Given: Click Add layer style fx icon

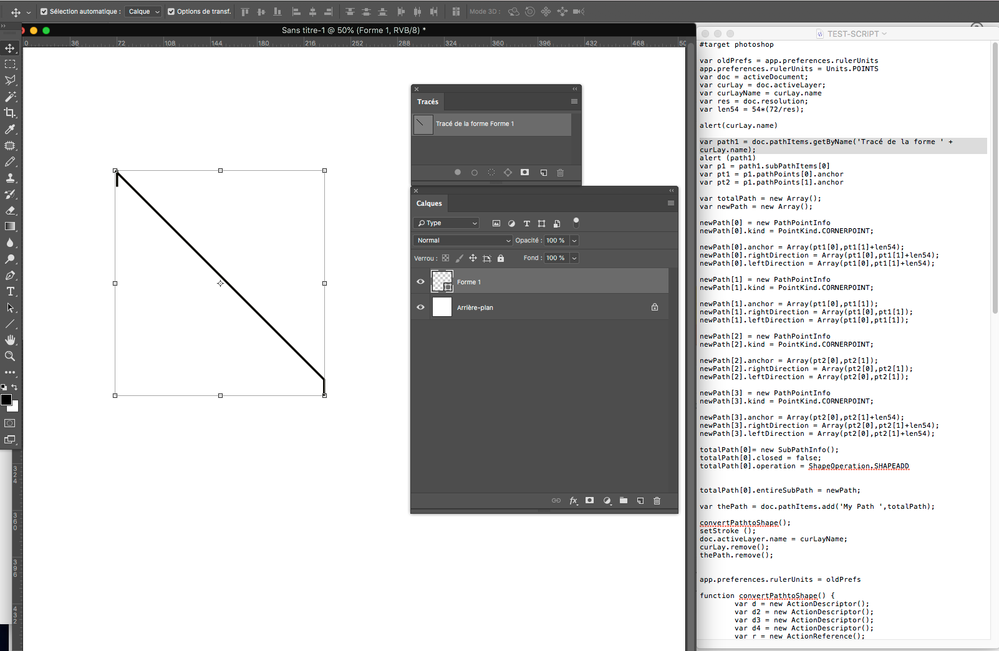Looking at the screenshot, I should [573, 501].
